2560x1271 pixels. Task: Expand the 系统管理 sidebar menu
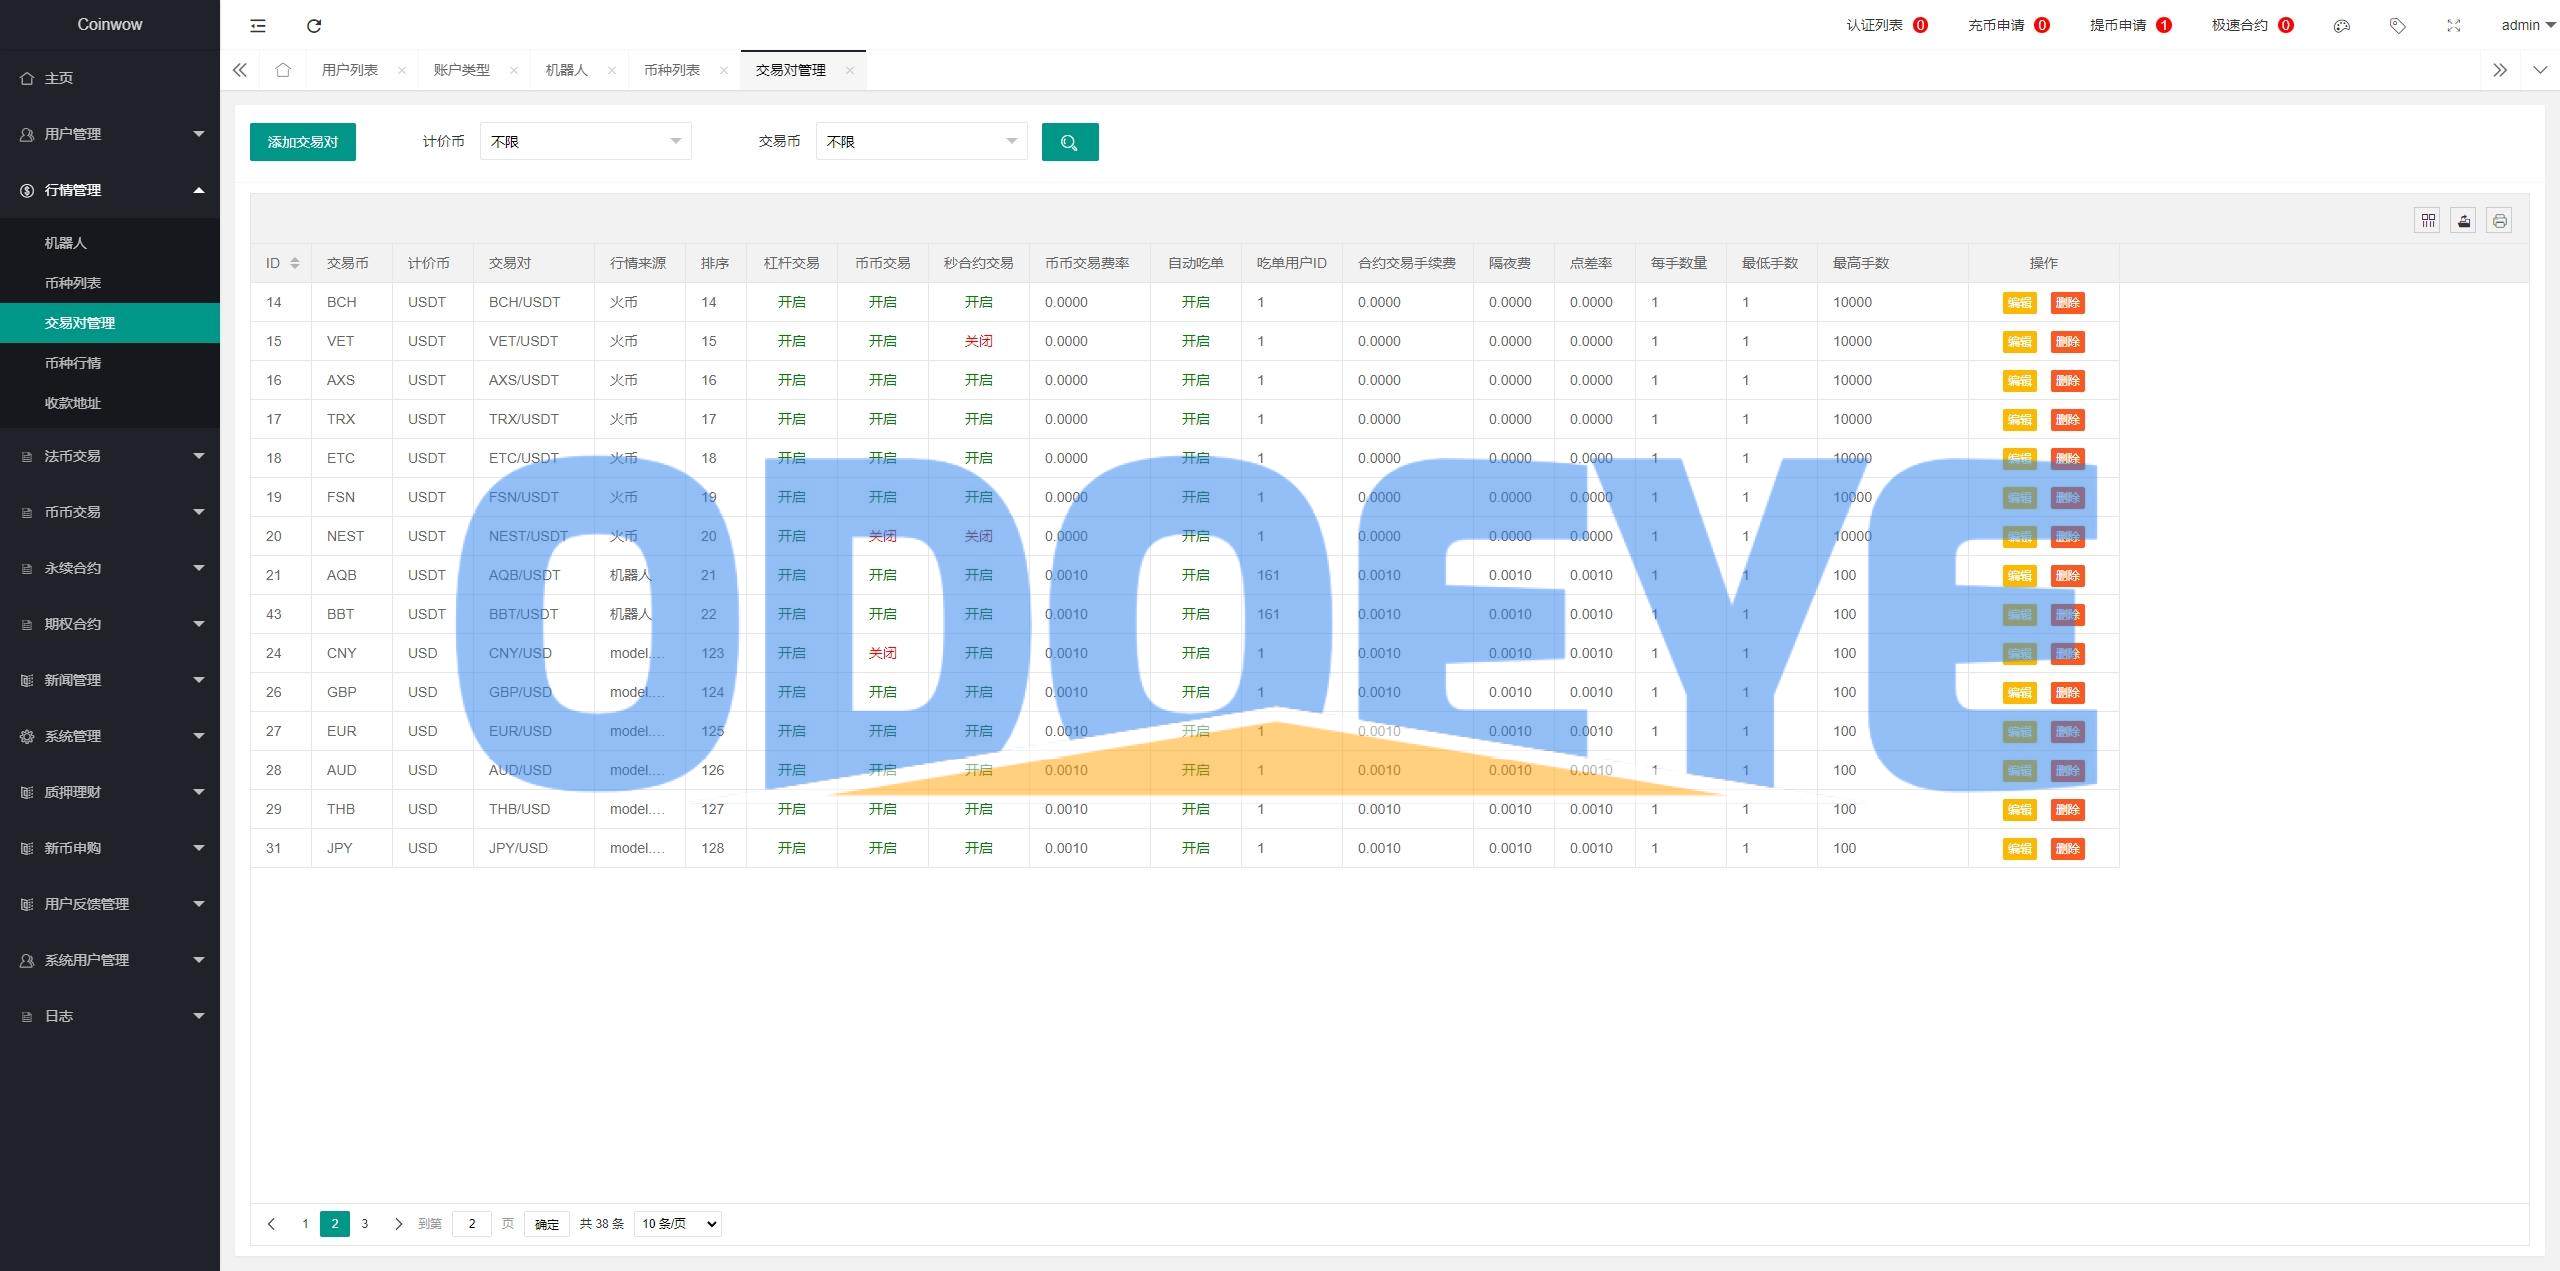pyautogui.click(x=110, y=736)
